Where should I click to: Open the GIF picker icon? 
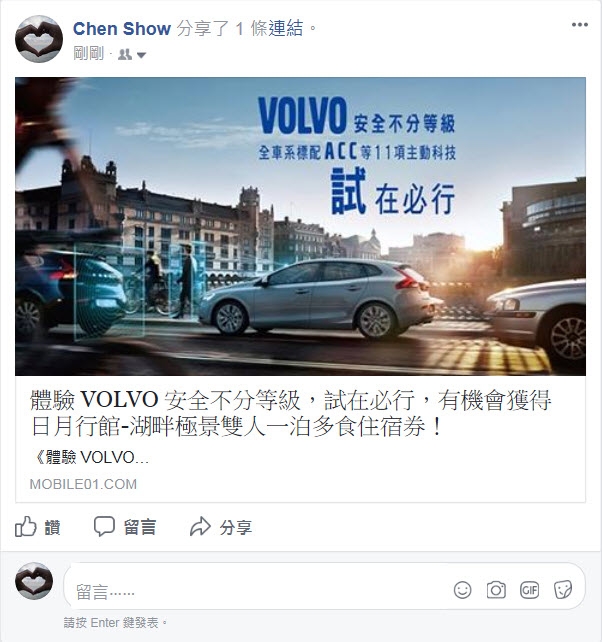pos(529,590)
